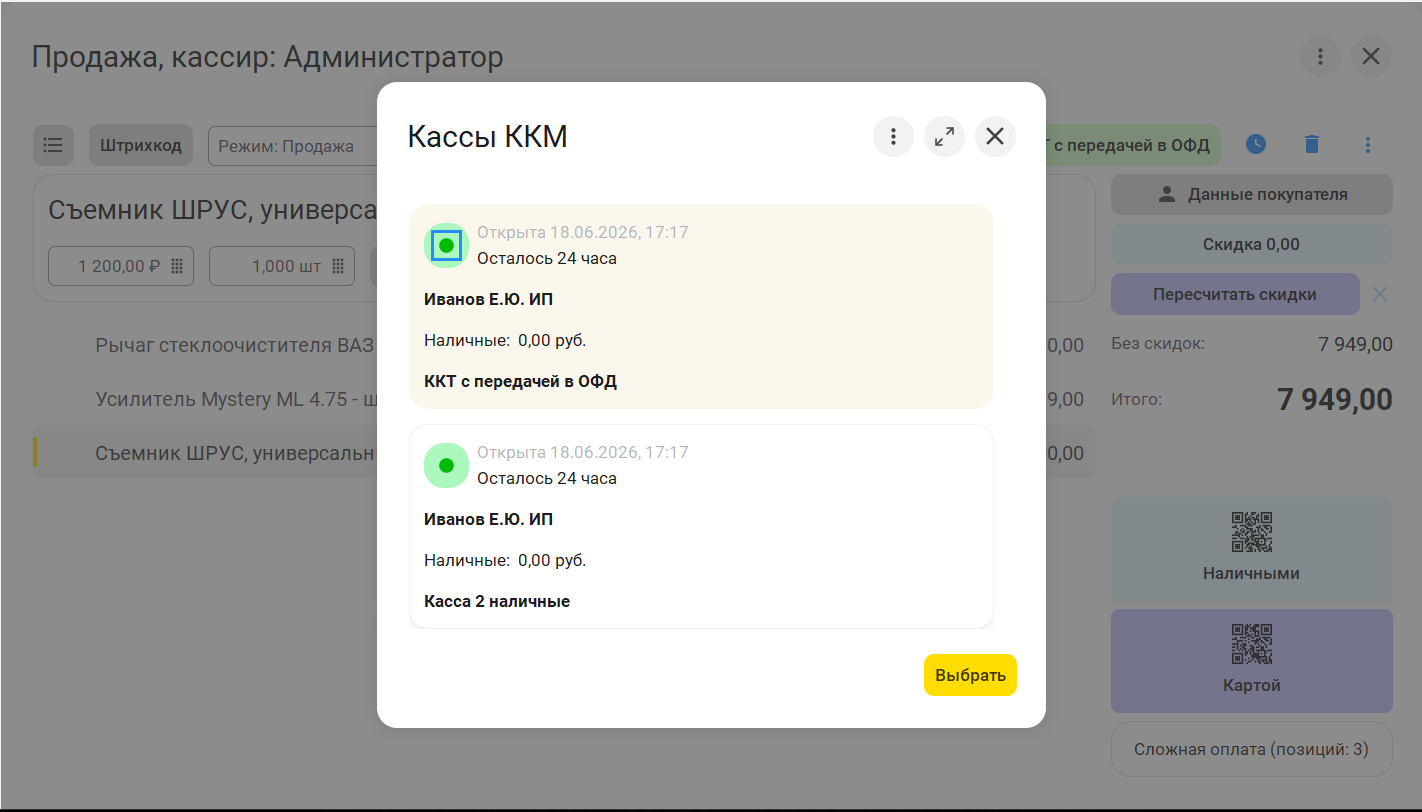Open the Скидка 0,00 discount button
Screen dimensions: 1422x812
(1251, 244)
